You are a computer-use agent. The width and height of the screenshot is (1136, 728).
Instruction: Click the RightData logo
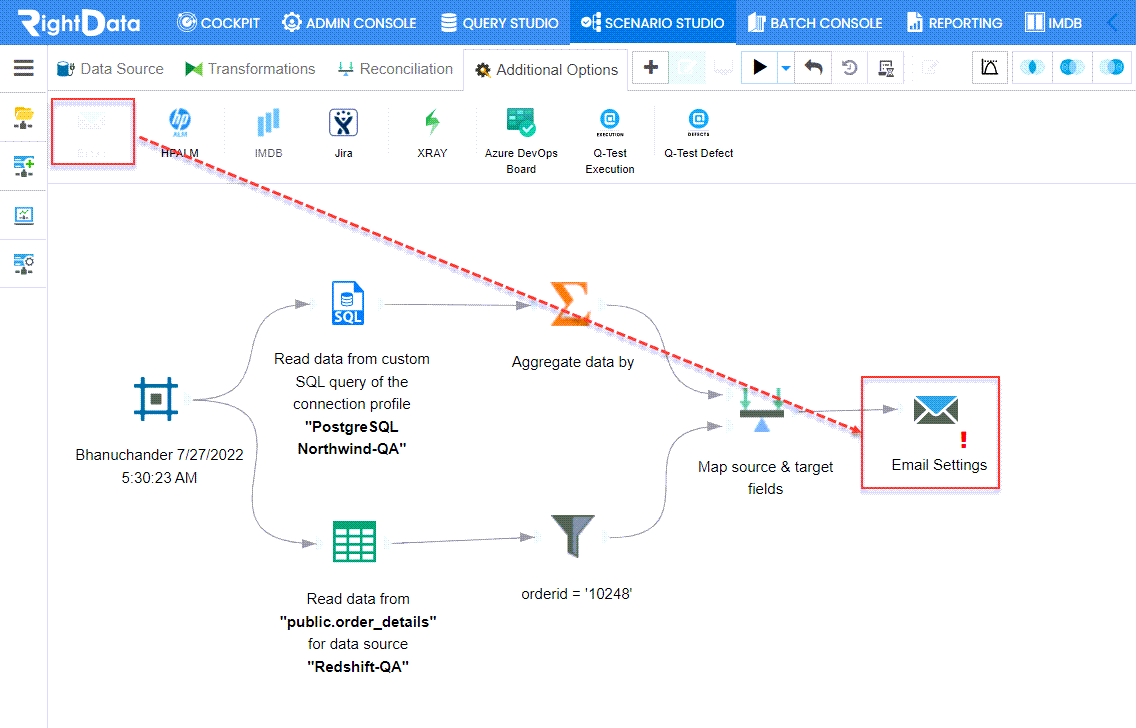pyautogui.click(x=79, y=22)
